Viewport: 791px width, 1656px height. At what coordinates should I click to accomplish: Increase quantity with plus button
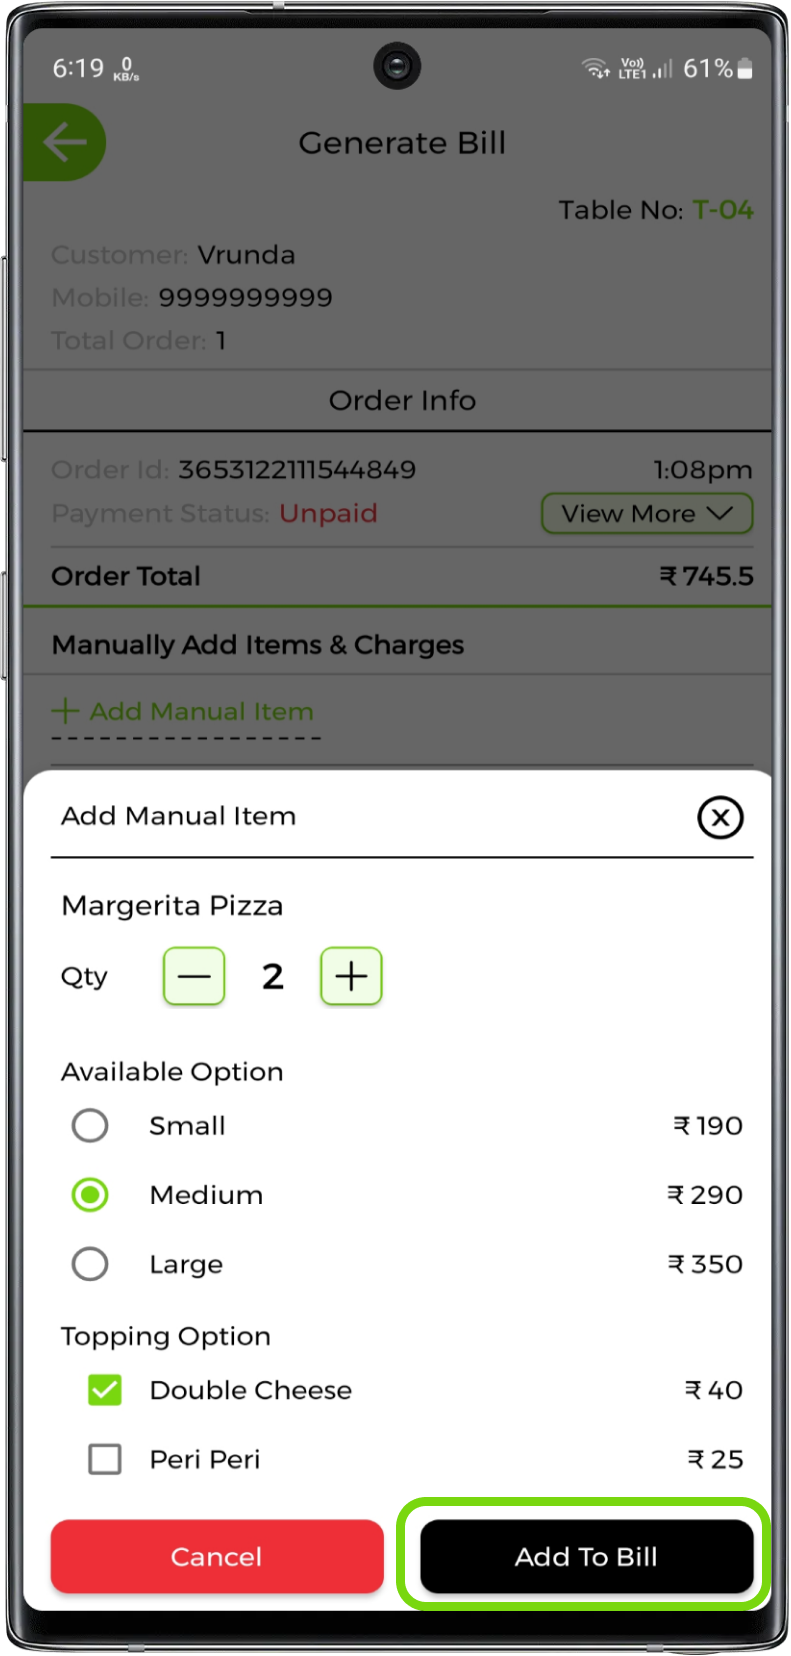351,976
